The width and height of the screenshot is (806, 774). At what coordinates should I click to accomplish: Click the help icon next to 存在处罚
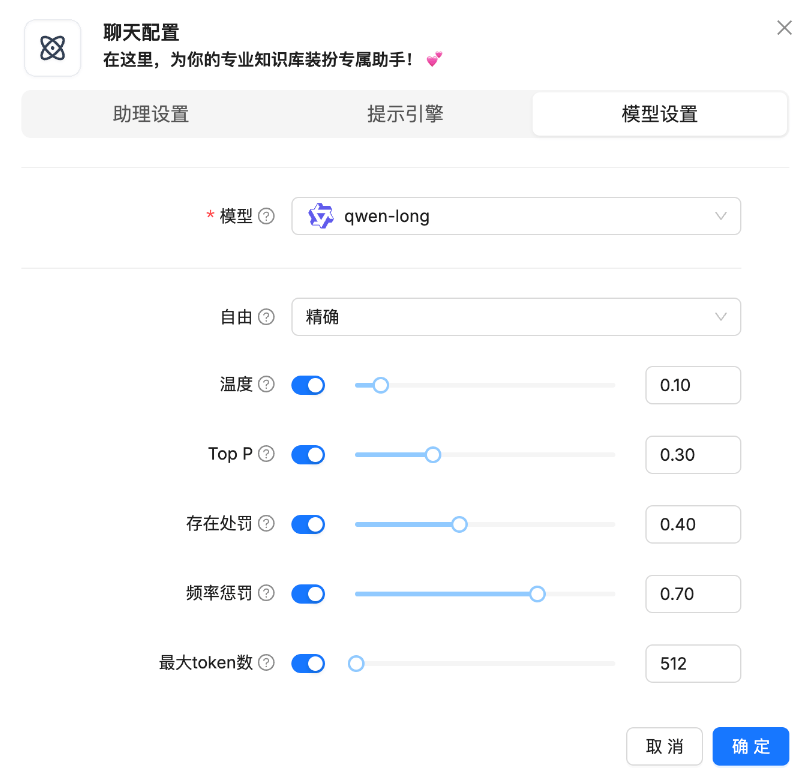266,524
